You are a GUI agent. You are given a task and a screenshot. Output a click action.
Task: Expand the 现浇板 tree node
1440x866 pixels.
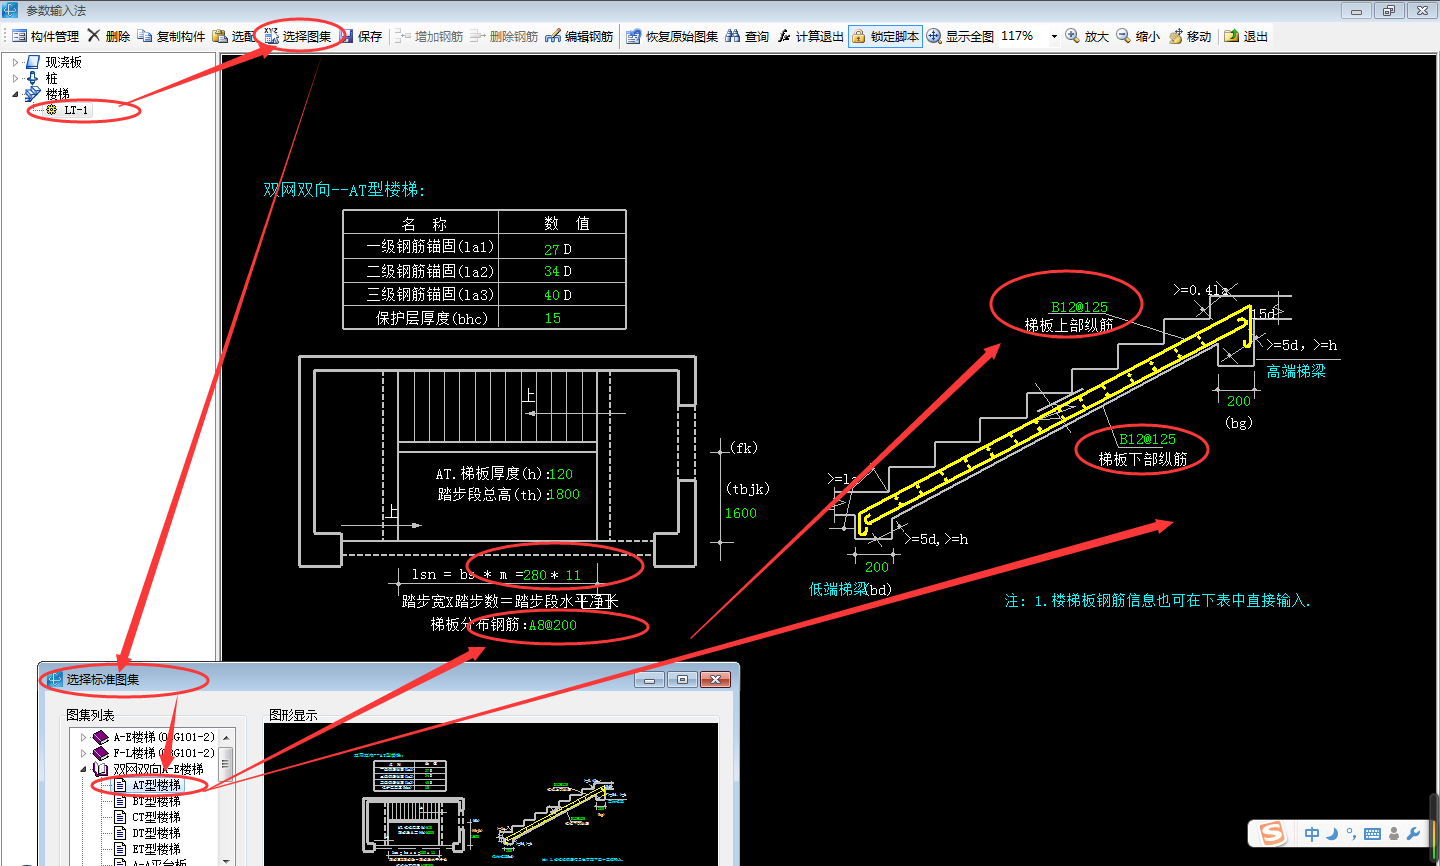point(15,62)
